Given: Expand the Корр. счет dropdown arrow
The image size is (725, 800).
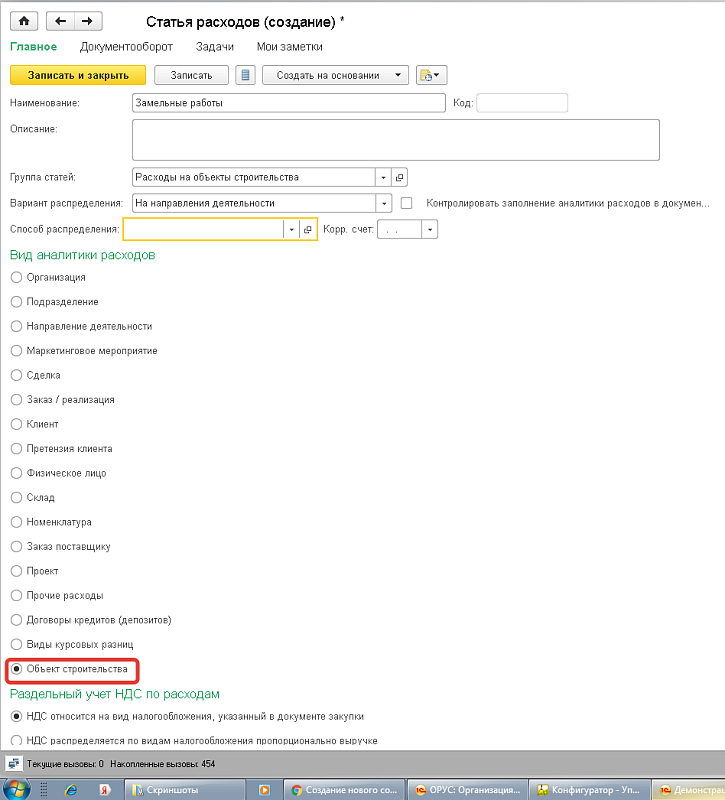Looking at the screenshot, I should click(x=430, y=230).
